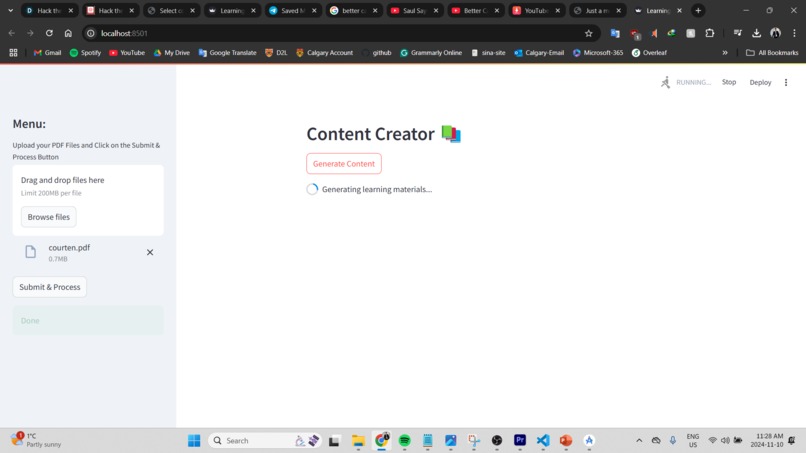Open the clock showing 11:28 AM

point(766,440)
